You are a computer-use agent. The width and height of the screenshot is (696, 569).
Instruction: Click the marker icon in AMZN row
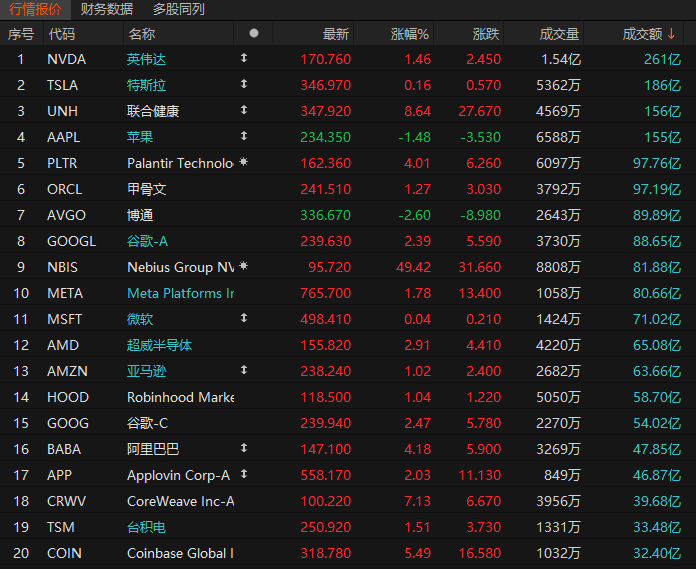click(244, 370)
